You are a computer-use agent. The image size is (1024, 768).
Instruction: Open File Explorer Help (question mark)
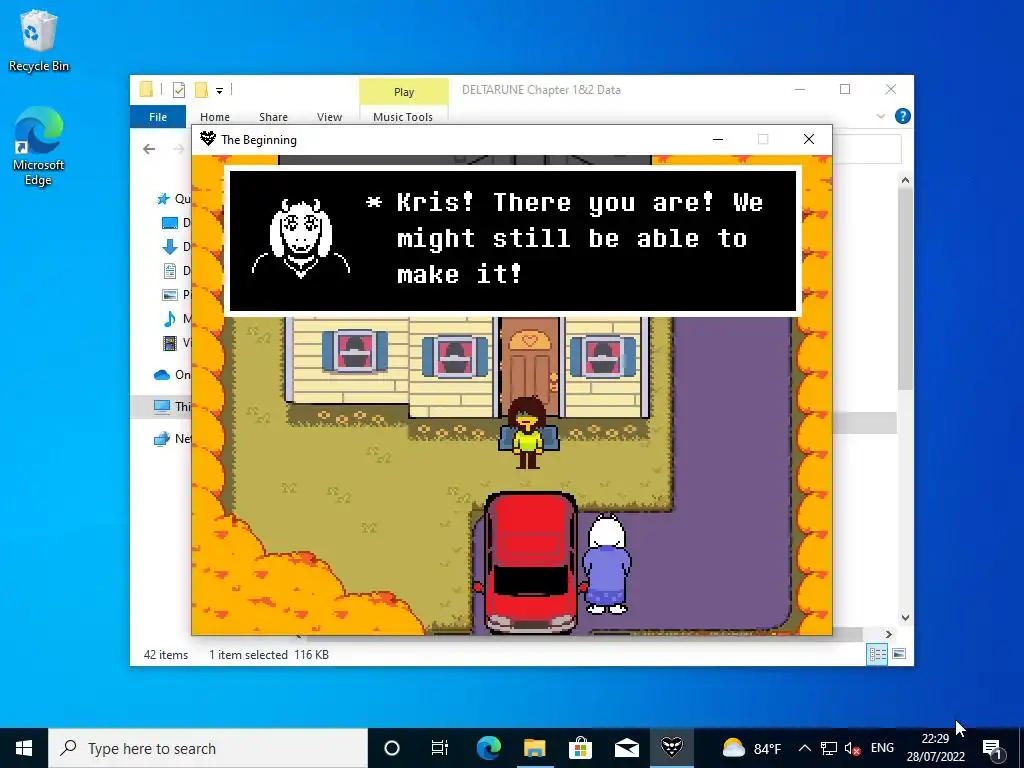pyautogui.click(x=903, y=116)
